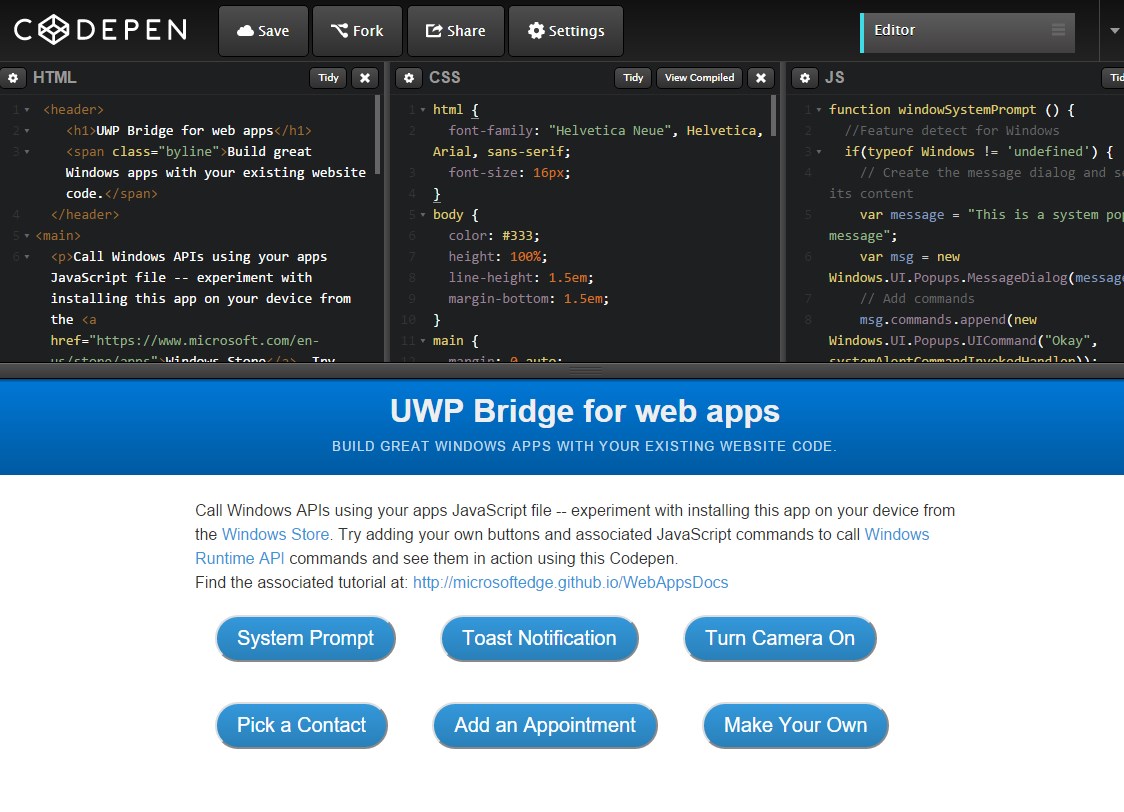
Task: Open the pen Settings dialog
Action: tap(566, 30)
